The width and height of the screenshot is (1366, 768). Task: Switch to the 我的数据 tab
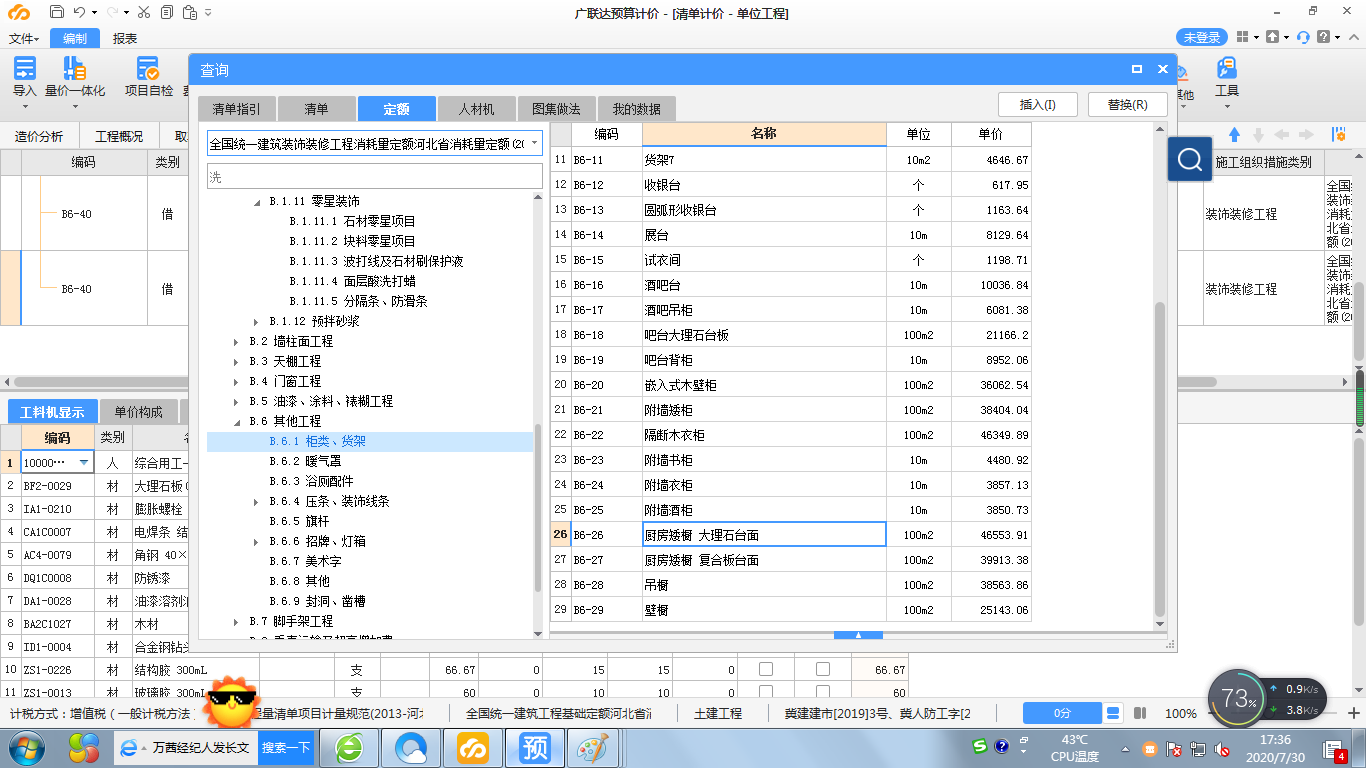pyautogui.click(x=636, y=109)
